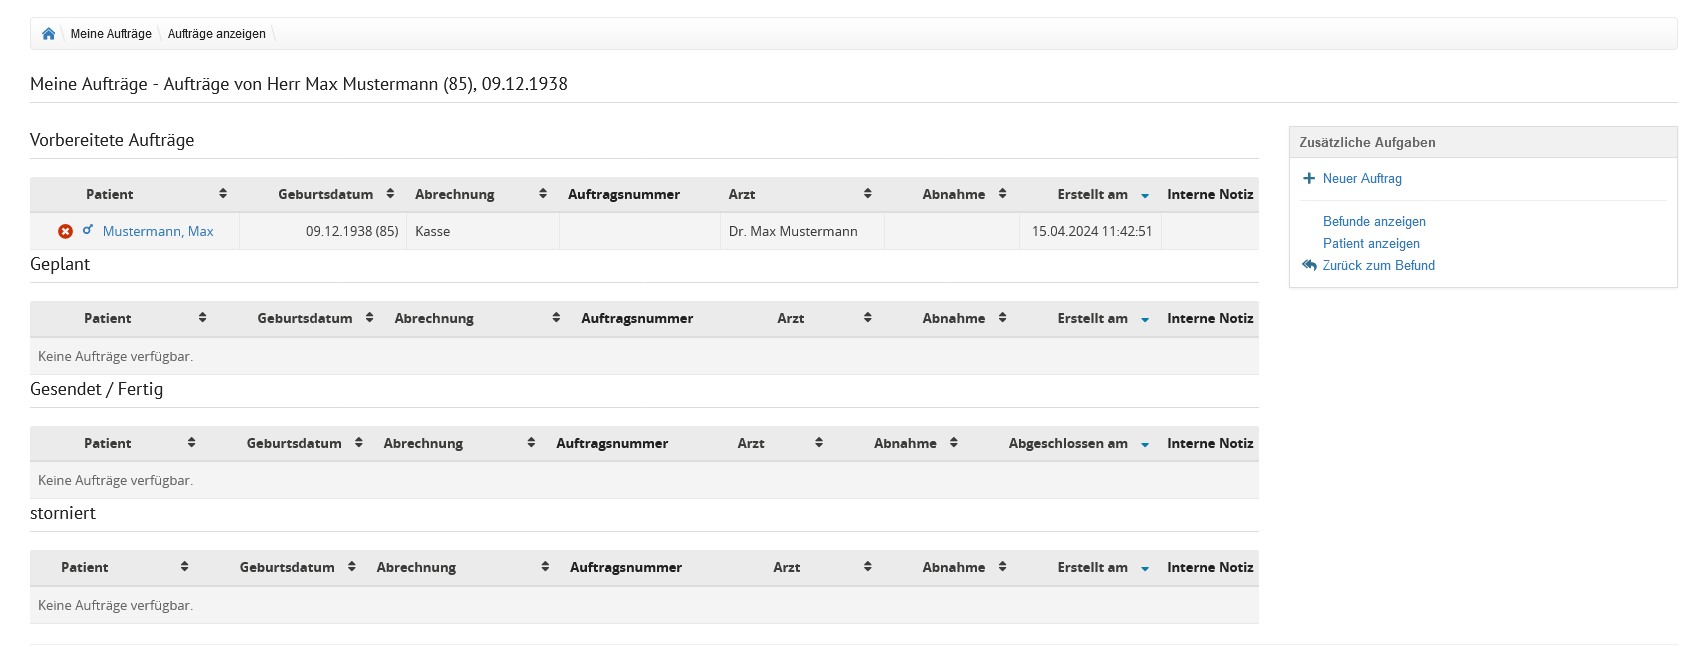Open Meine Aufträge breadcrumb item

pyautogui.click(x=111, y=34)
